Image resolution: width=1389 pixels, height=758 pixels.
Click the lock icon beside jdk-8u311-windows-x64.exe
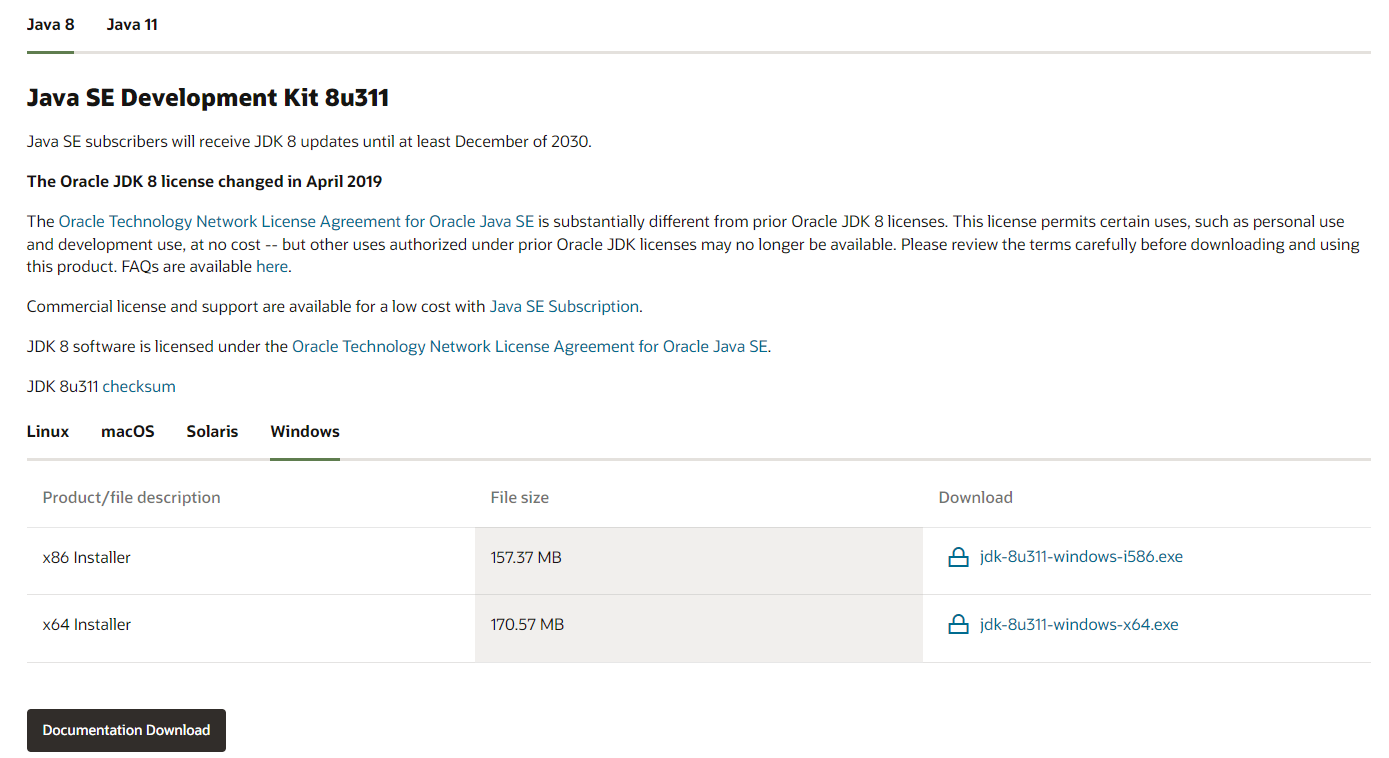click(958, 625)
